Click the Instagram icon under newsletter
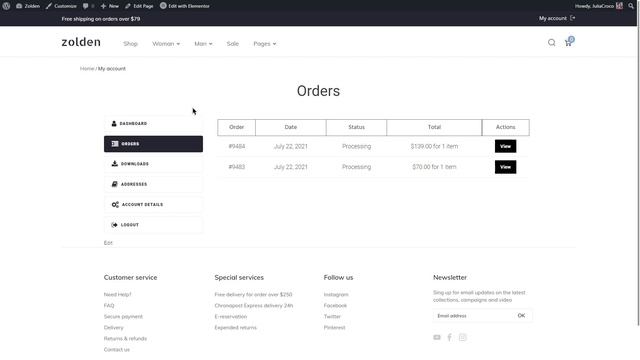This screenshot has height=360, width=640. 462,337
